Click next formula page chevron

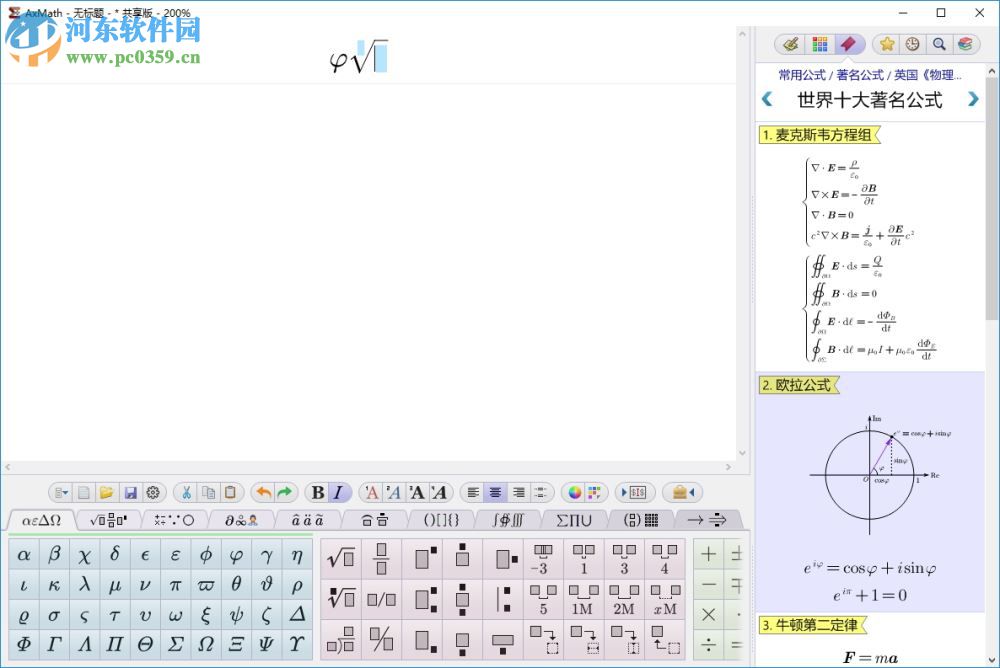click(x=972, y=99)
